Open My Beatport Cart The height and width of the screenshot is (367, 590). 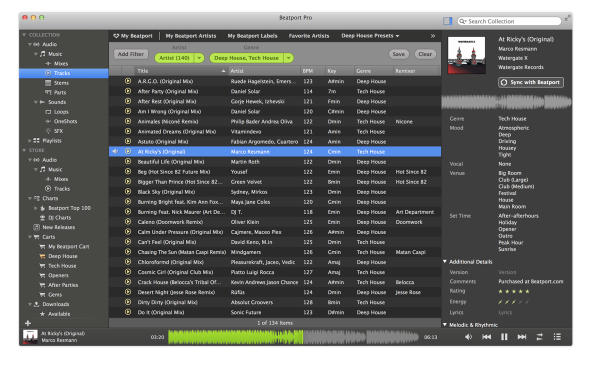[68, 247]
